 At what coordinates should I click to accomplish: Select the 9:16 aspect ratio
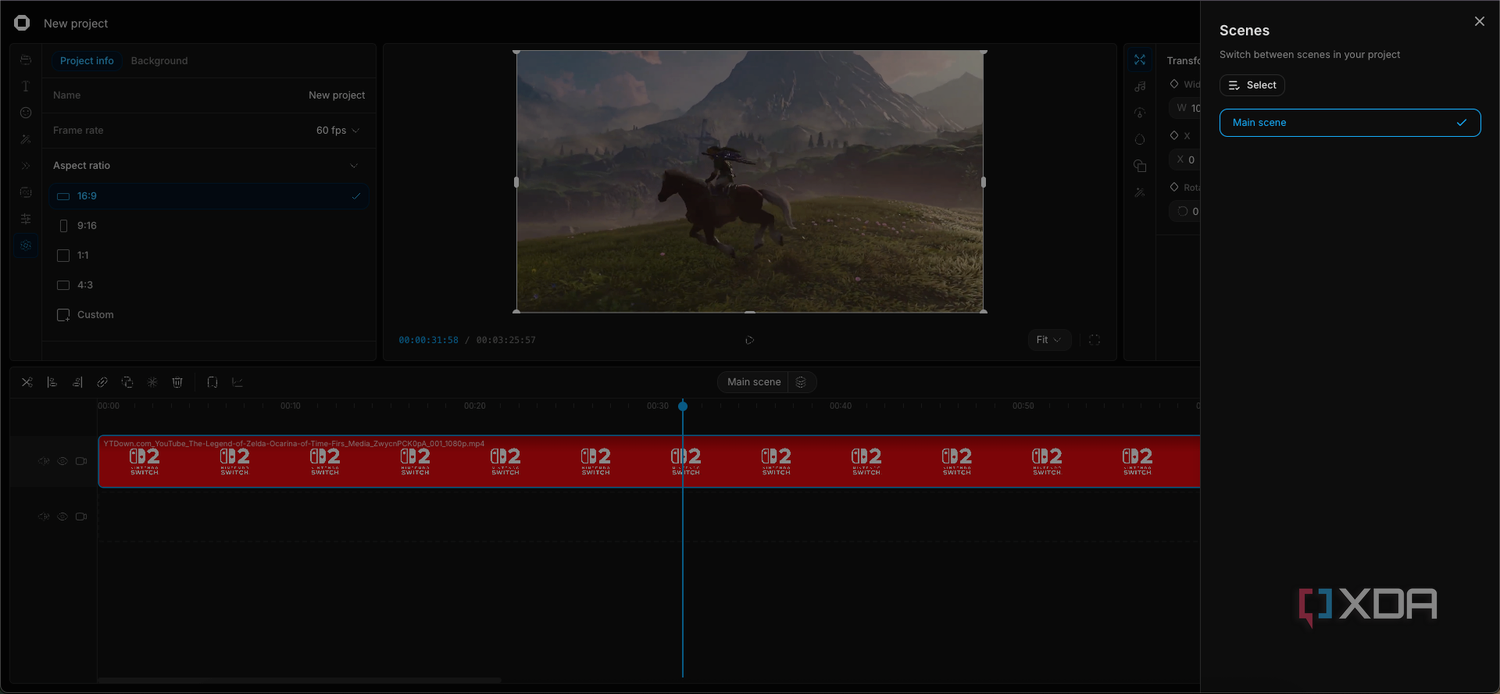(209, 226)
